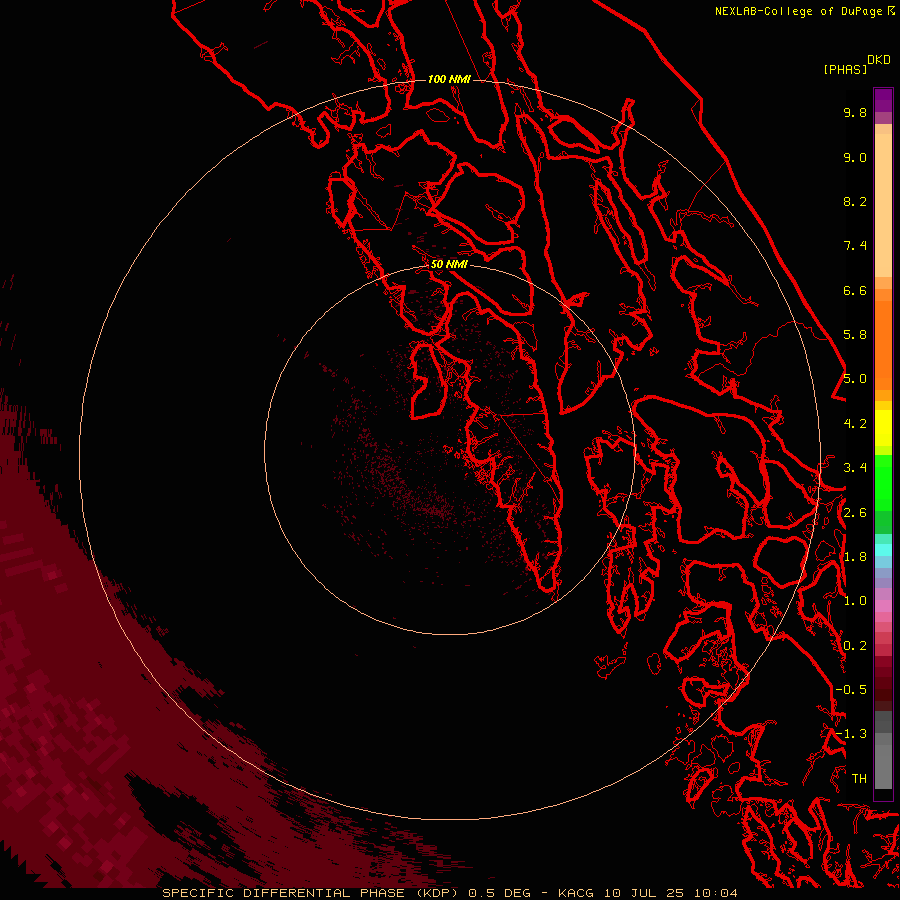This screenshot has height=900, width=900.
Task: Click the 9.8 value on the color scale
Action: pyautogui.click(x=855, y=112)
